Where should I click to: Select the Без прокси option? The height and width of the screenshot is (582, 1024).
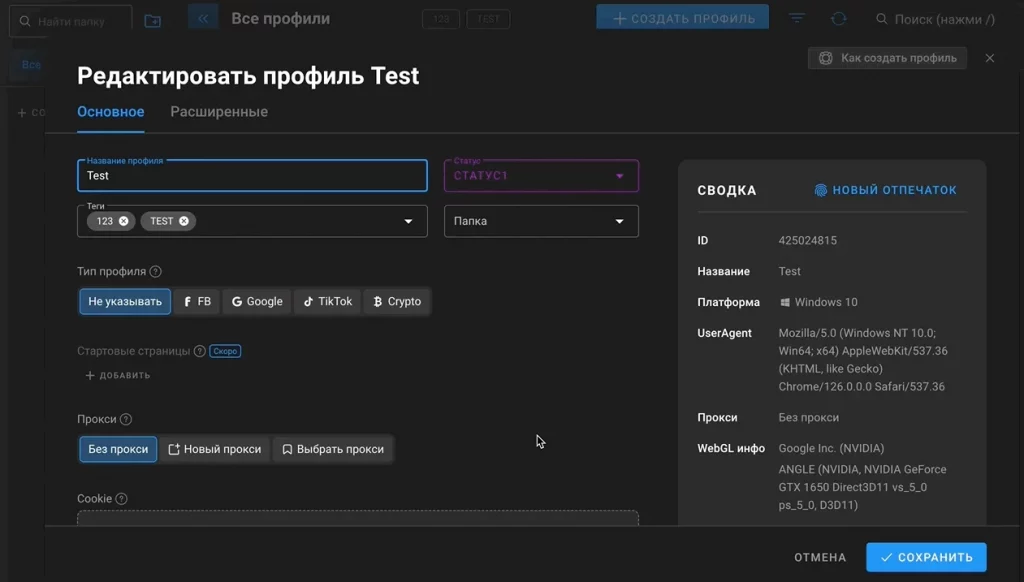(117, 449)
